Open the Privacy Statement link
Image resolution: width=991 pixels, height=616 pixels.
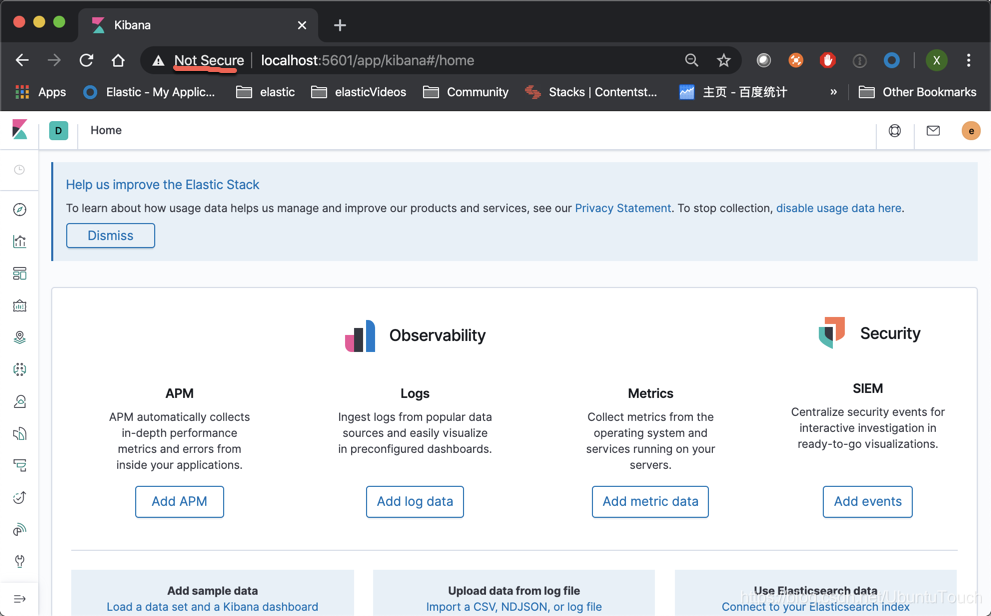tap(623, 208)
